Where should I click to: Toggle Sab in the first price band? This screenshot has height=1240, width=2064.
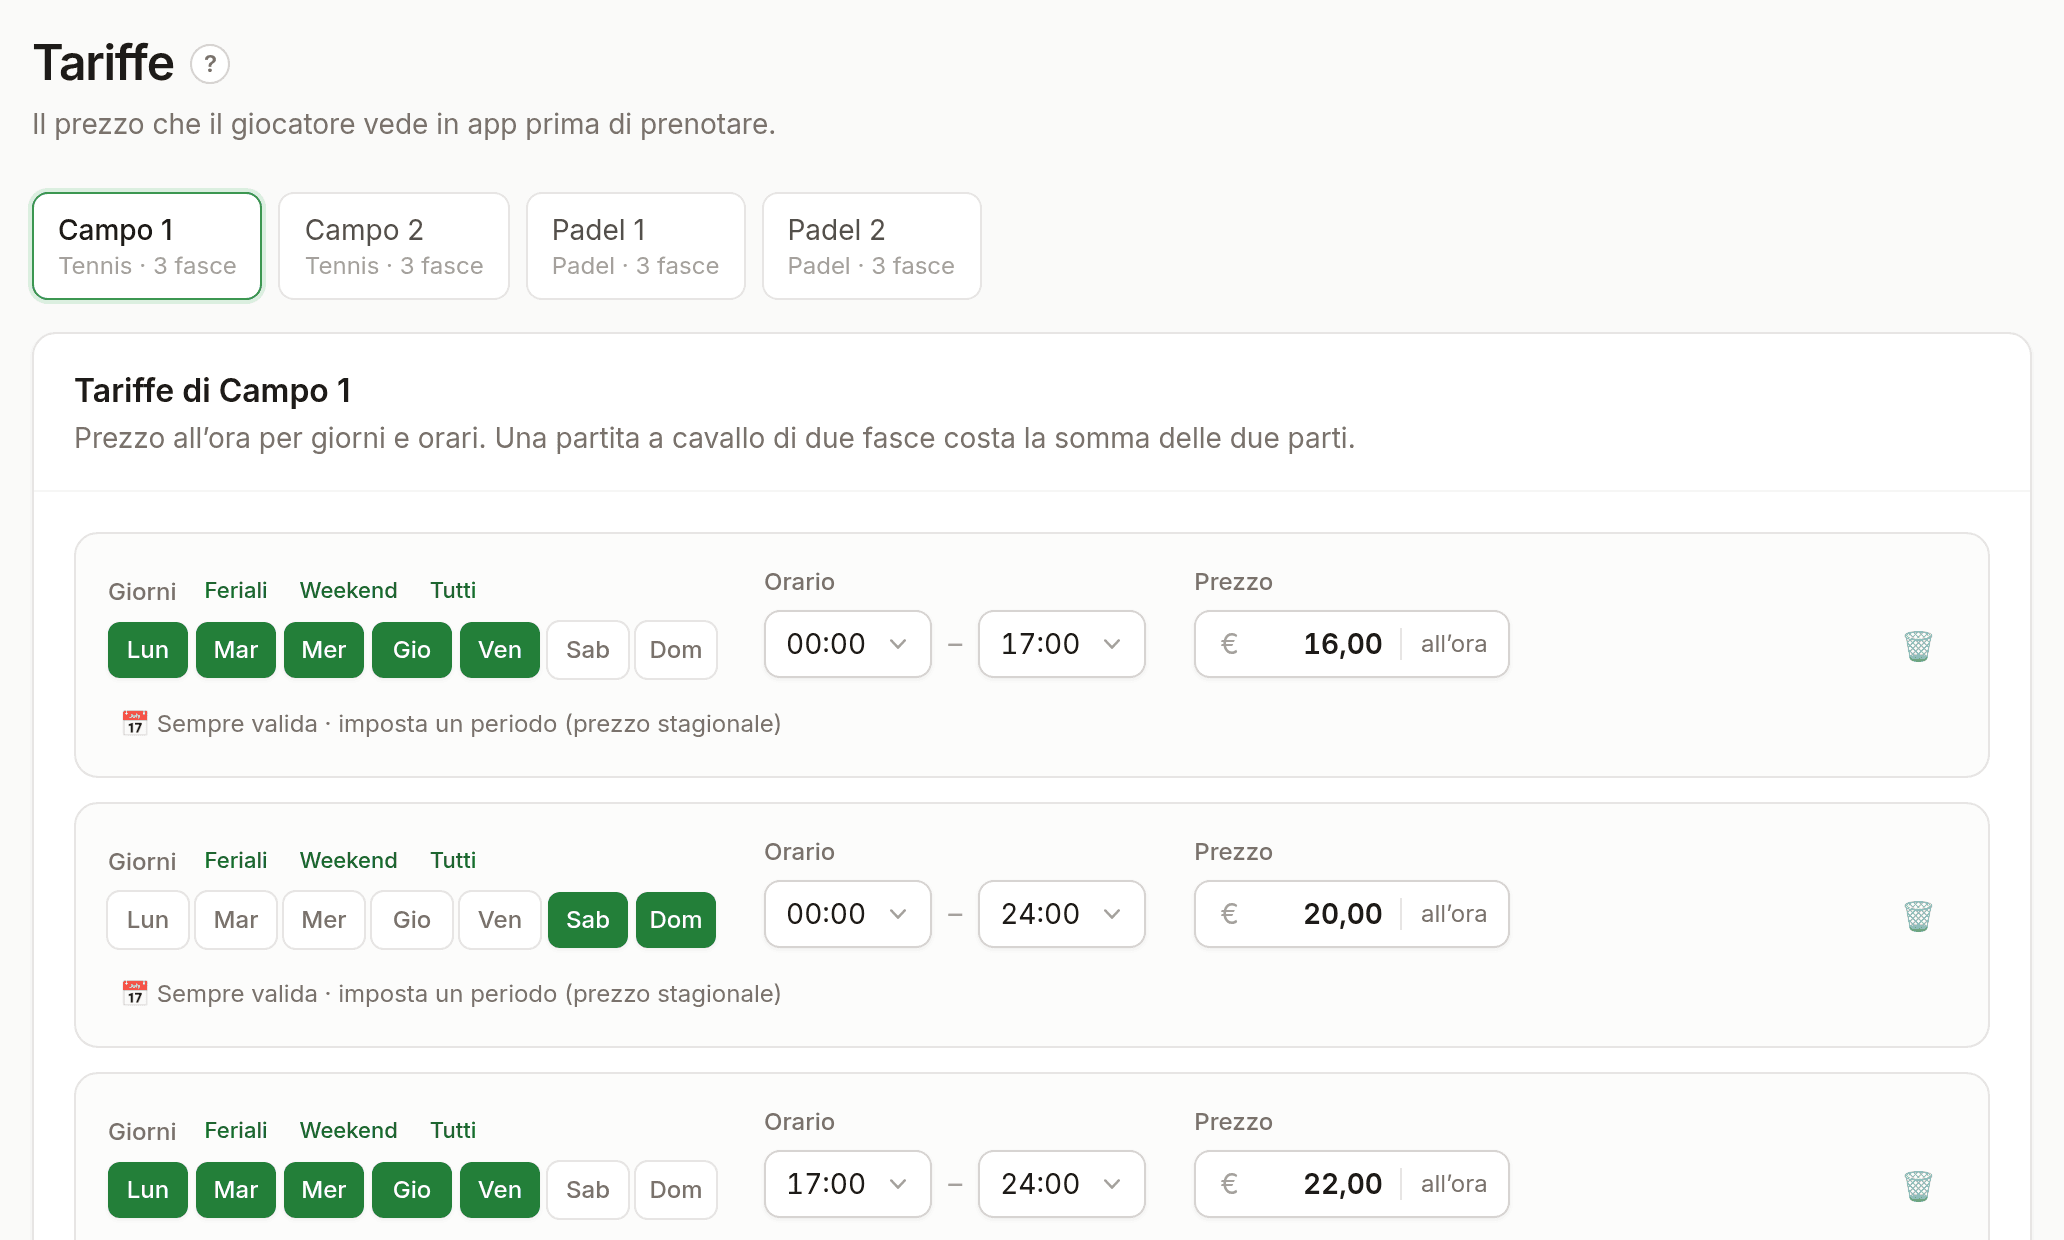click(x=588, y=650)
